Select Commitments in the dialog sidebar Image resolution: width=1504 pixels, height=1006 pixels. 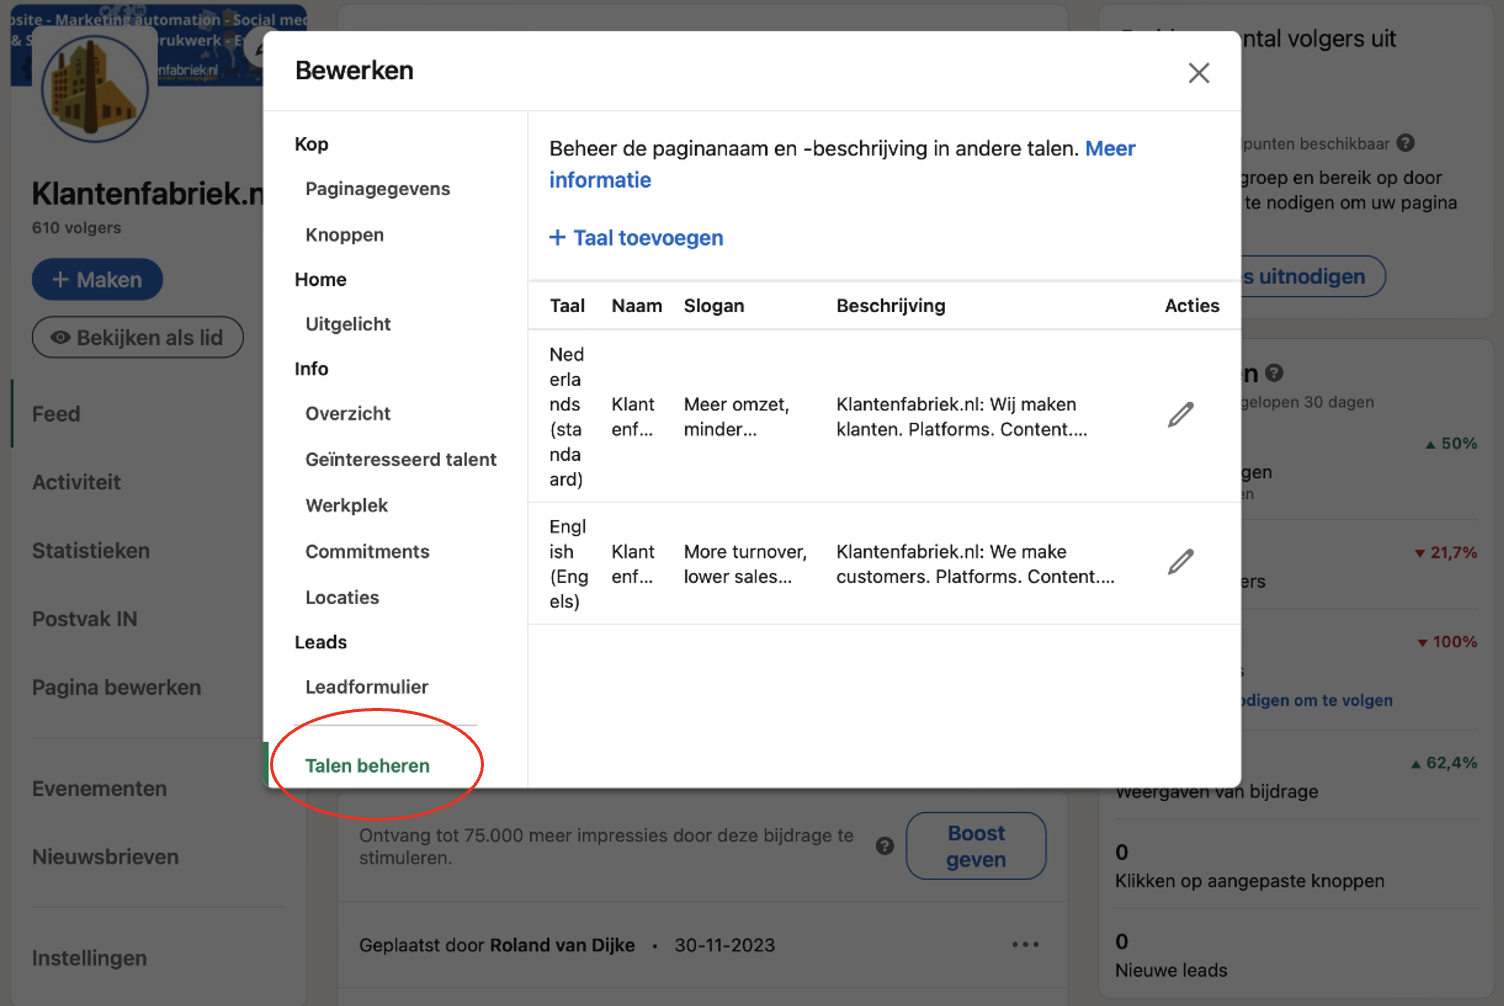(x=367, y=552)
